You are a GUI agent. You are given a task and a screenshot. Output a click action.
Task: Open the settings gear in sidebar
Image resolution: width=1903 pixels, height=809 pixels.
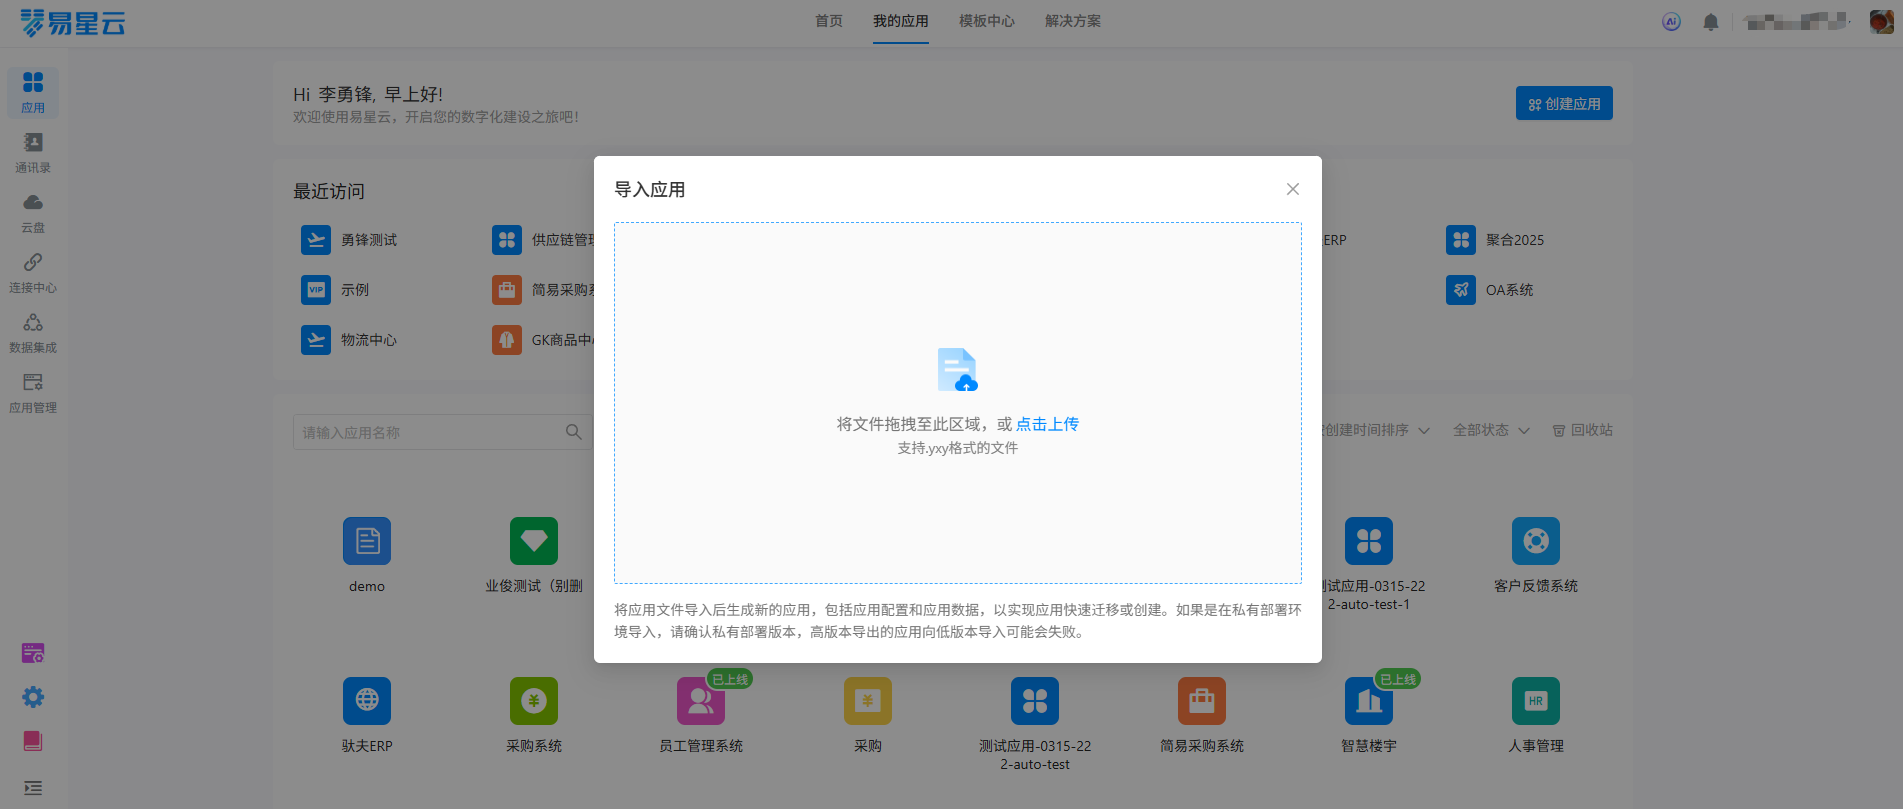[33, 697]
